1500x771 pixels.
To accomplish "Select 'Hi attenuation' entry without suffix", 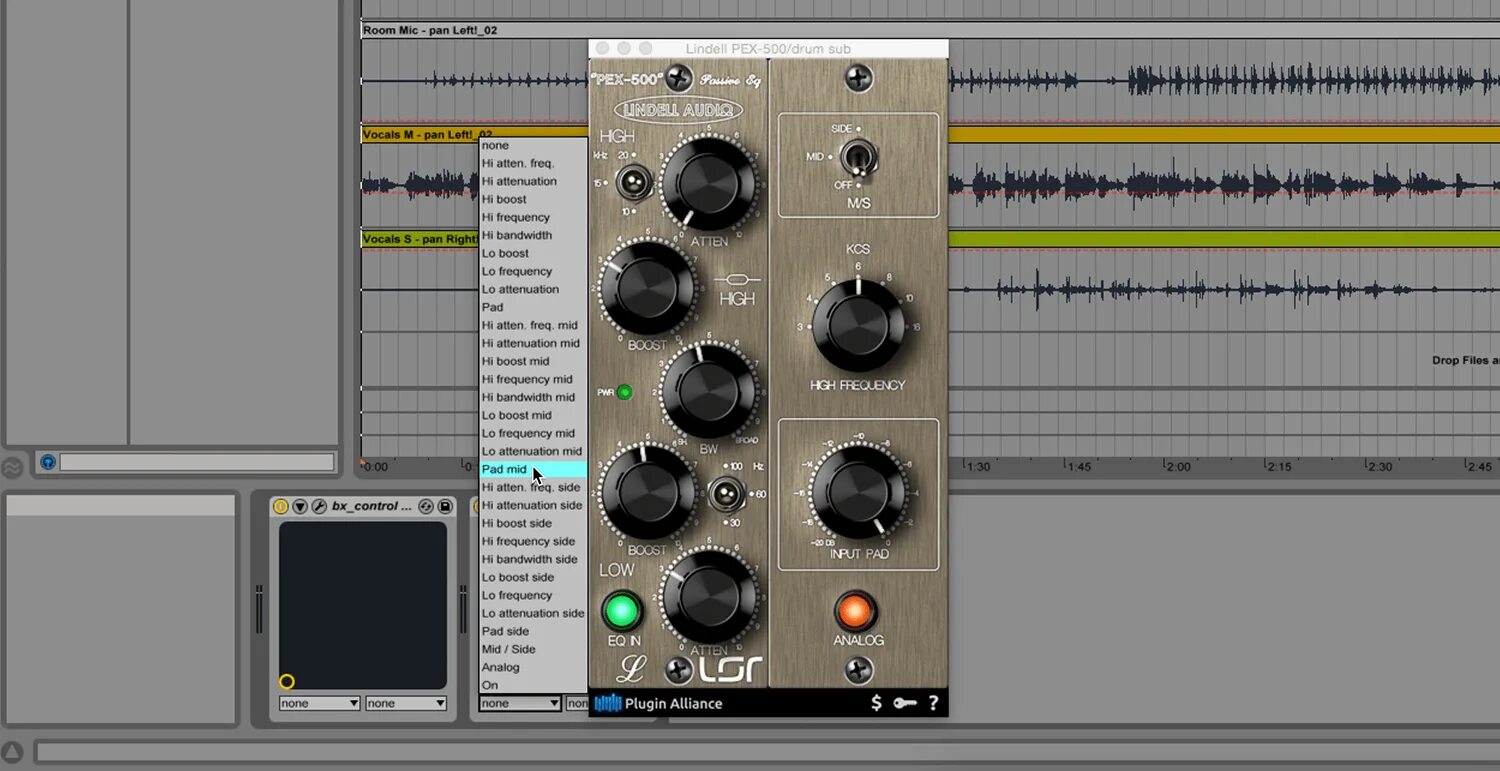I will [533, 181].
